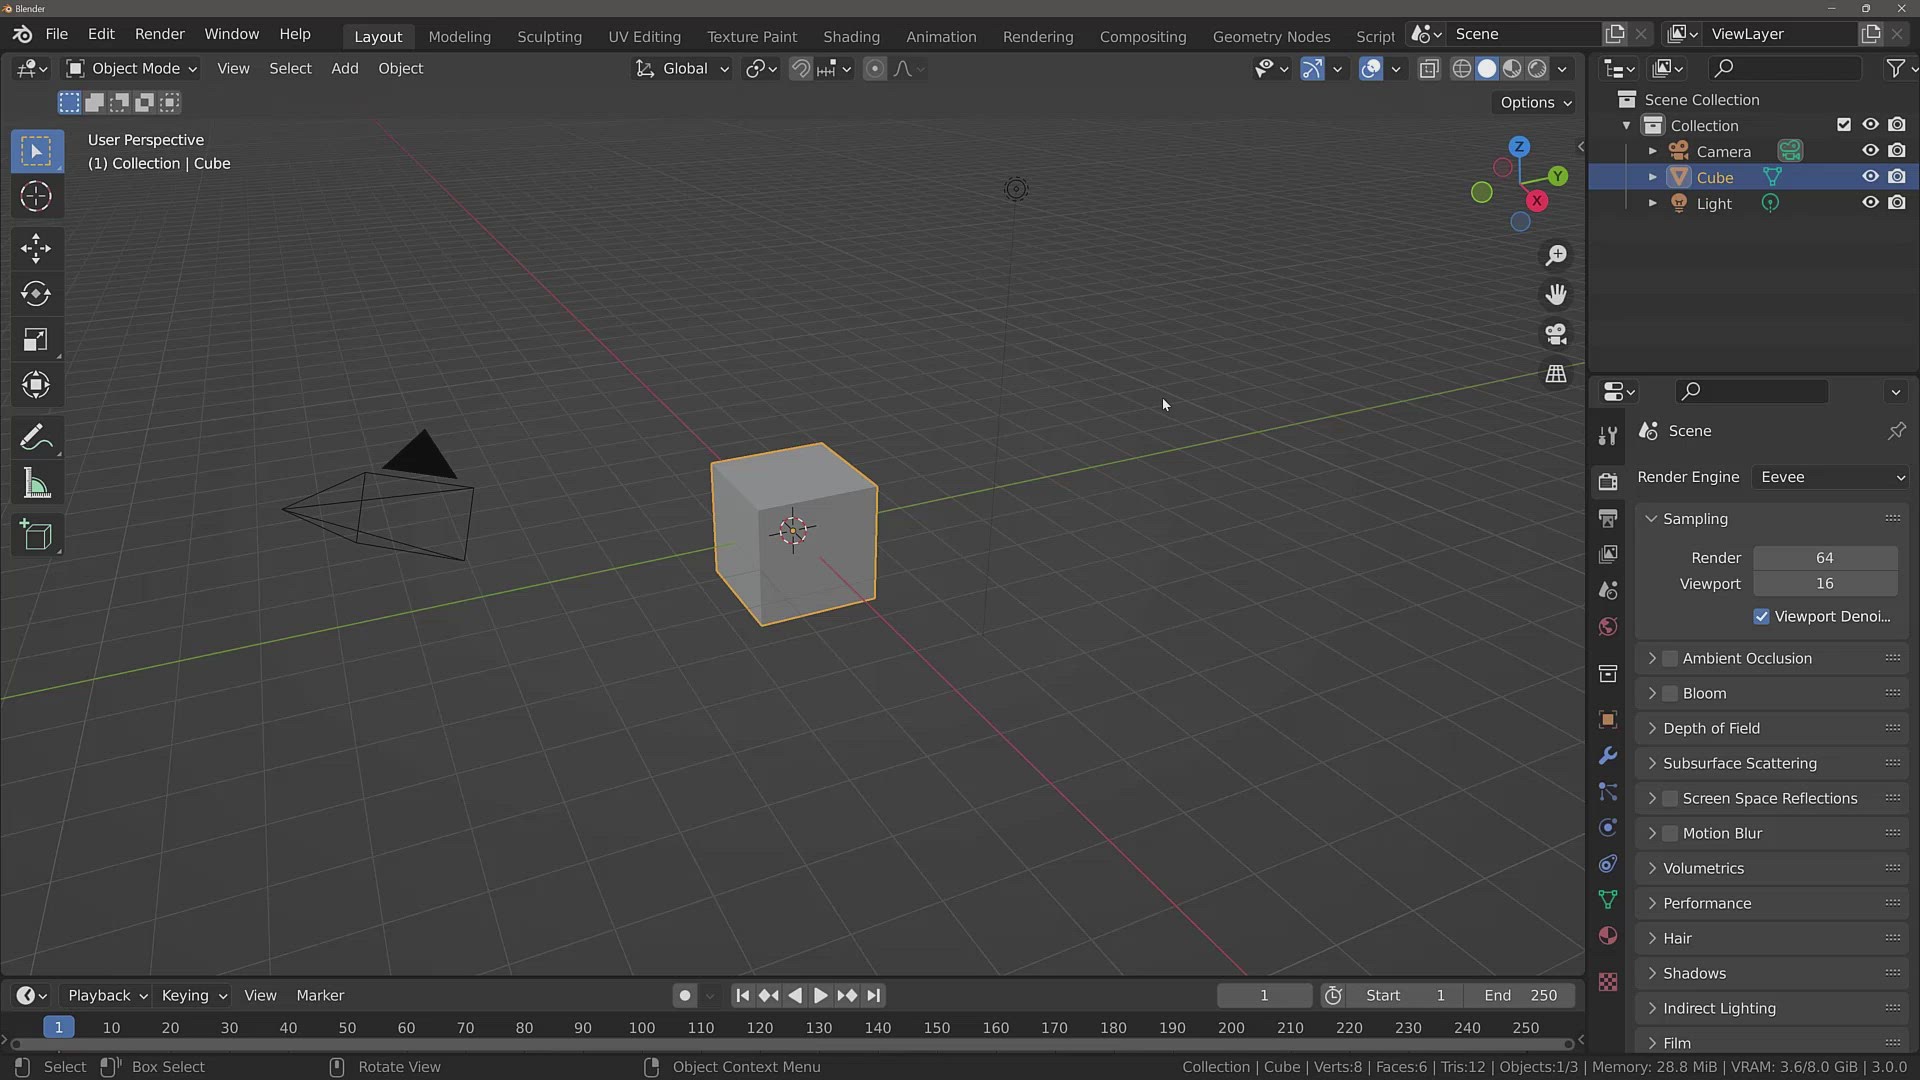Viewport: 1920px width, 1080px height.
Task: Open the World properties tab
Action: pos(1608,627)
